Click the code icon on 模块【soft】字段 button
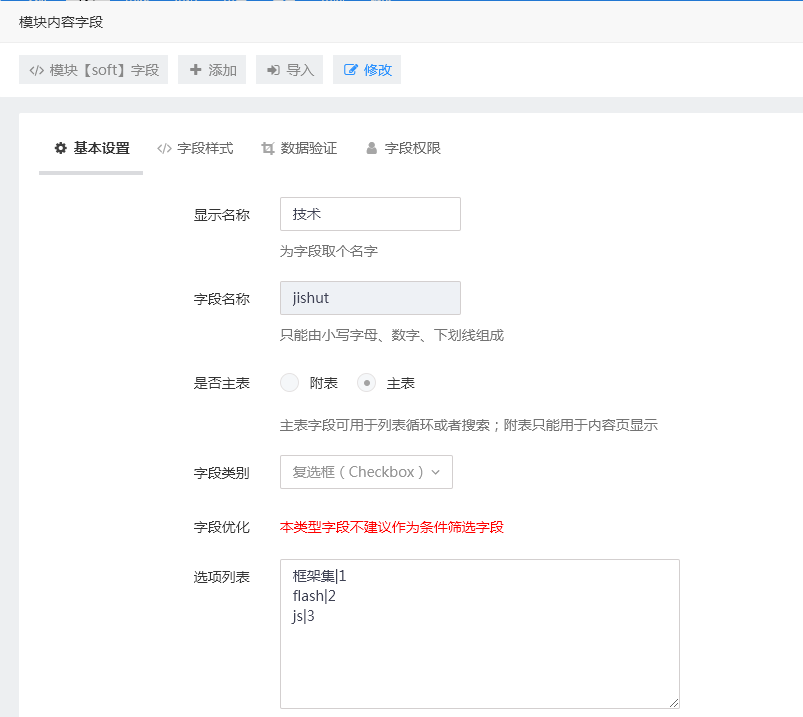This screenshot has width=803, height=717. [36, 70]
